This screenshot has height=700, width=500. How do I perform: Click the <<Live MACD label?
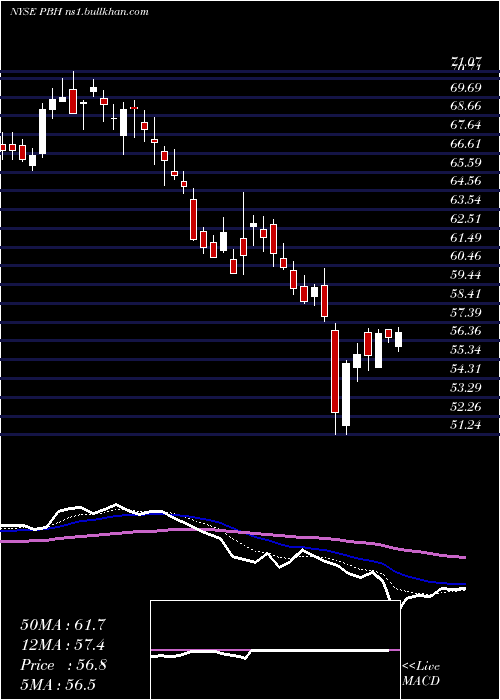tap(421, 674)
